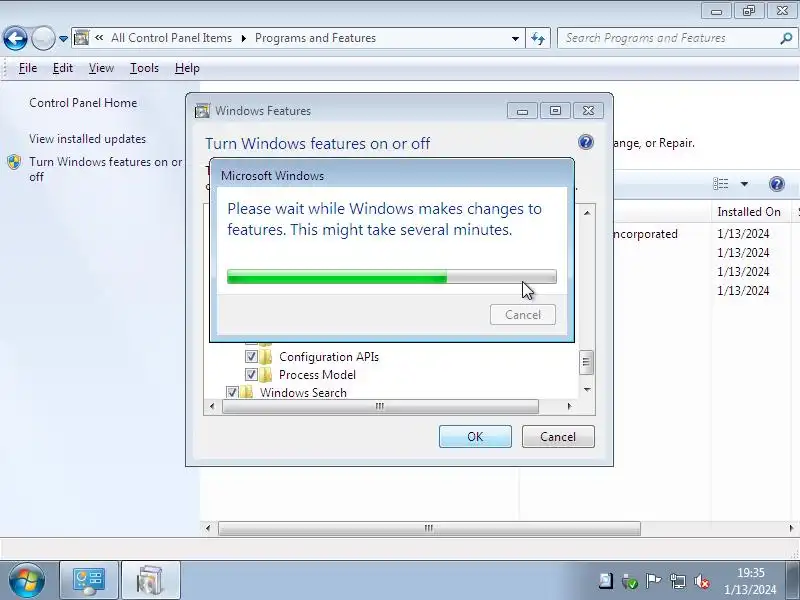Click the change view icon in Programs toolbar

pyautogui.click(x=720, y=184)
